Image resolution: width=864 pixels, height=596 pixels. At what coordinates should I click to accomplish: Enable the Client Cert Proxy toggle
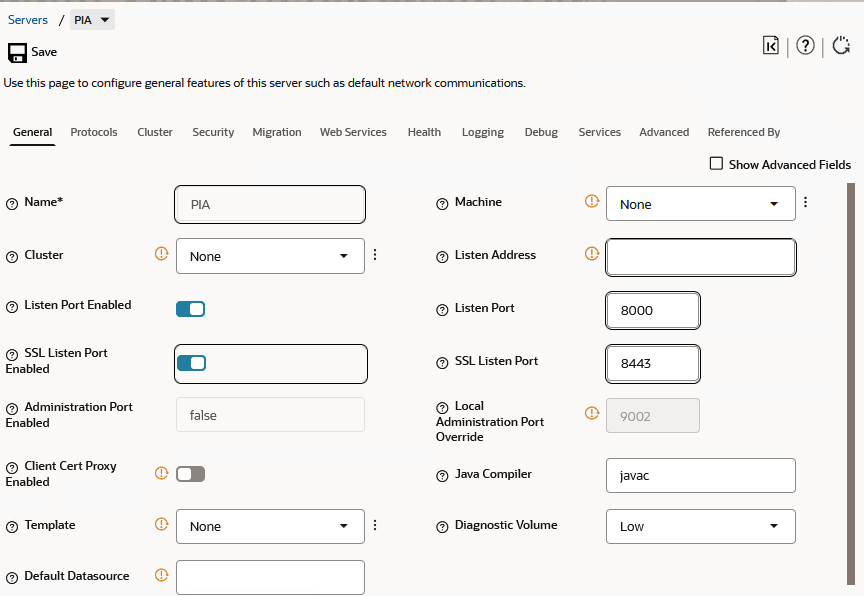(190, 473)
